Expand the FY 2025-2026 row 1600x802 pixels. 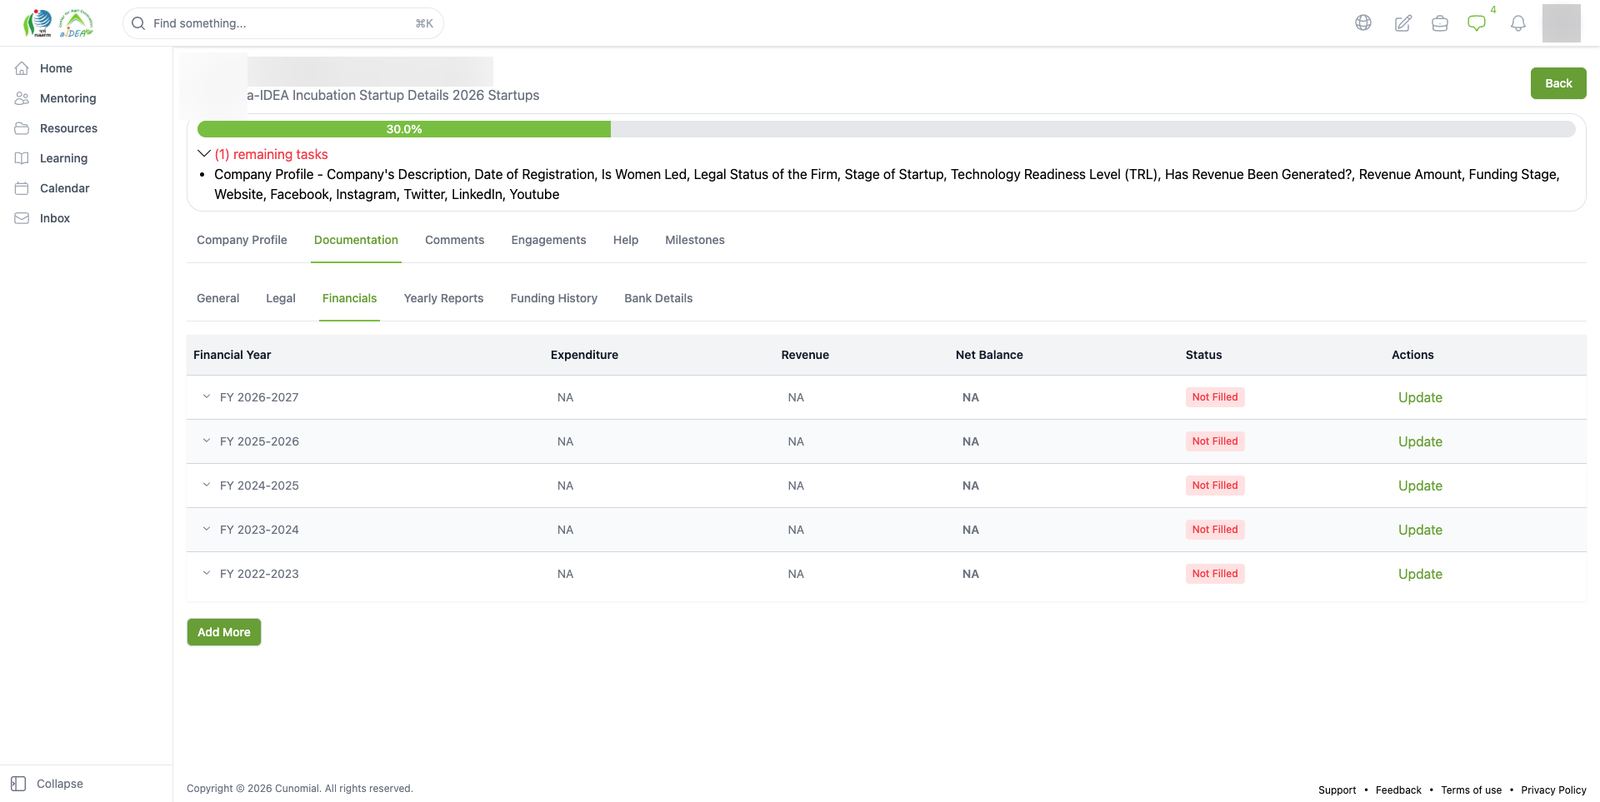point(206,441)
